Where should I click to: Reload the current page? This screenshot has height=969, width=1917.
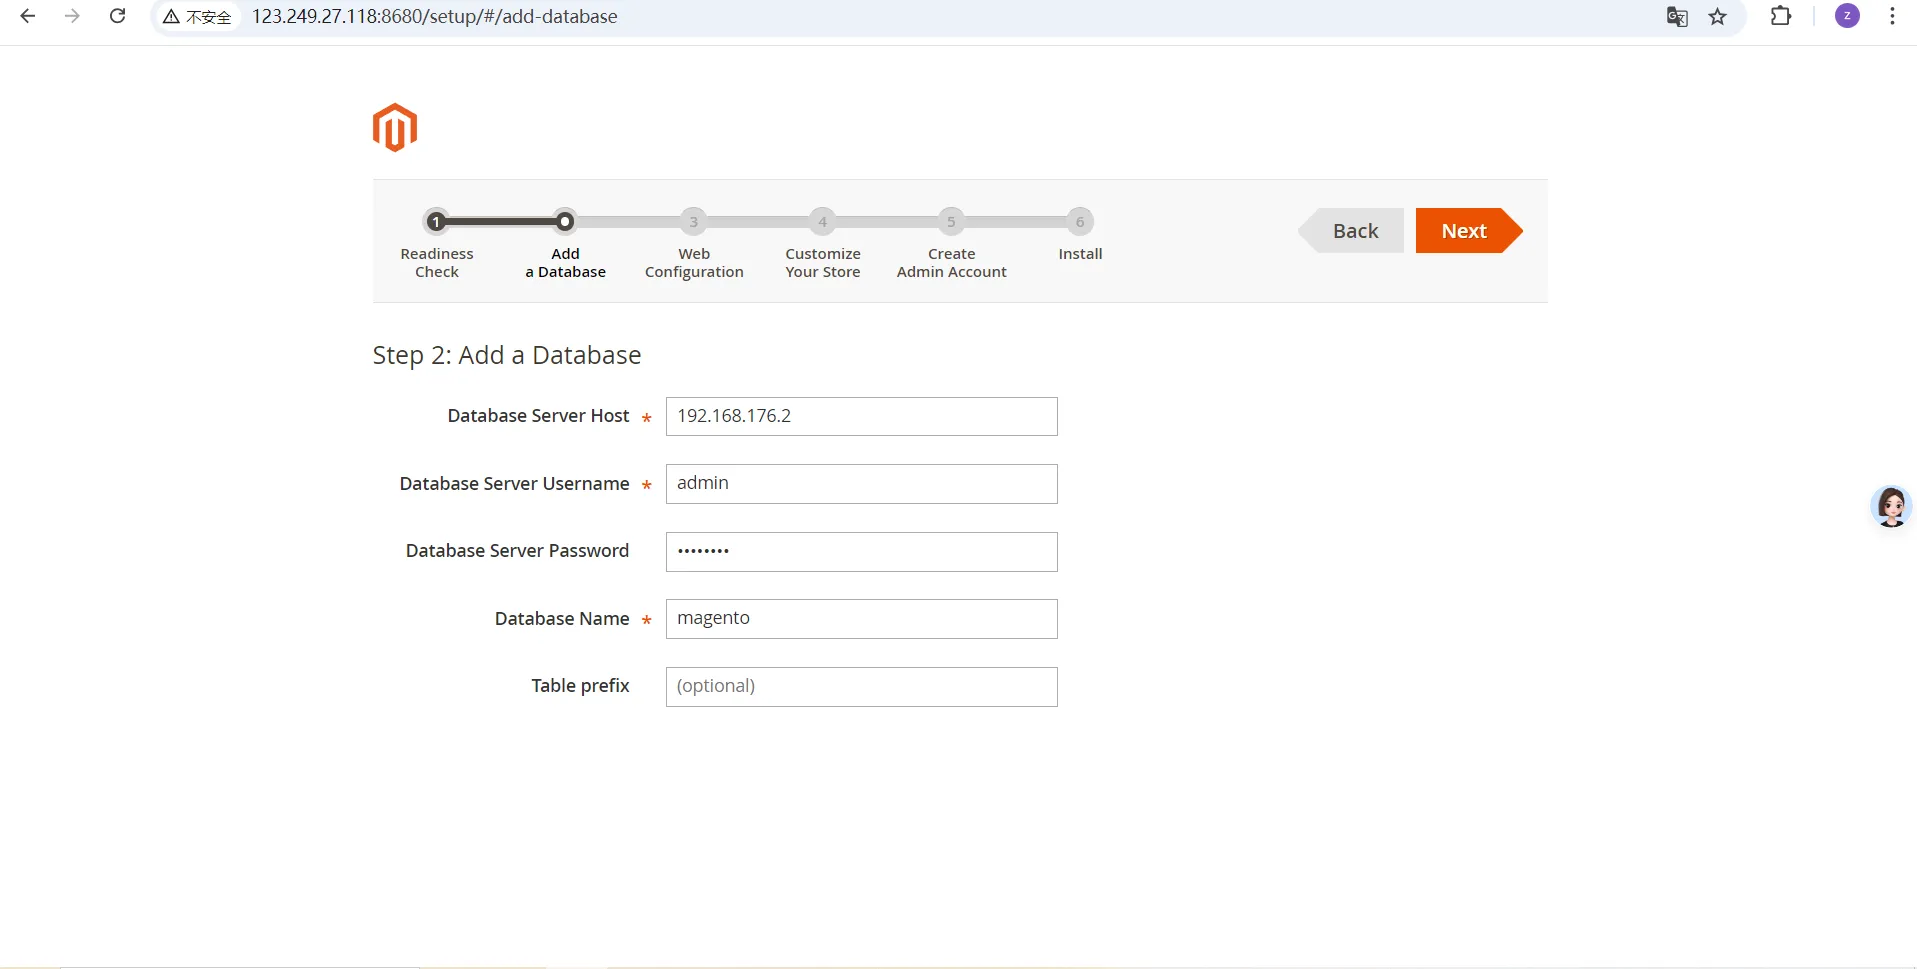(117, 16)
